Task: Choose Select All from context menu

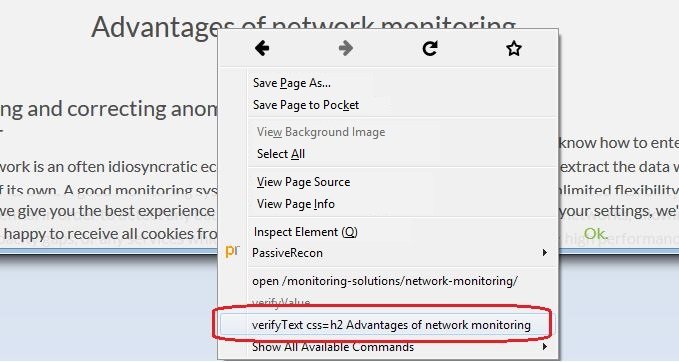Action: coord(281,154)
